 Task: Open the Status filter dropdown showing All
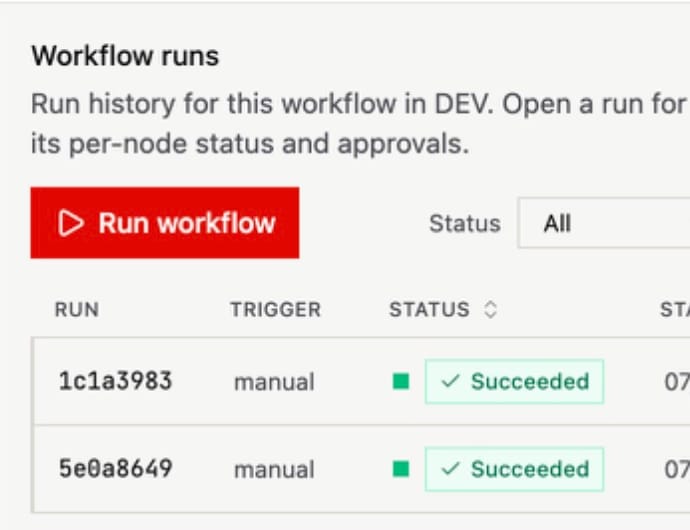coord(604,223)
